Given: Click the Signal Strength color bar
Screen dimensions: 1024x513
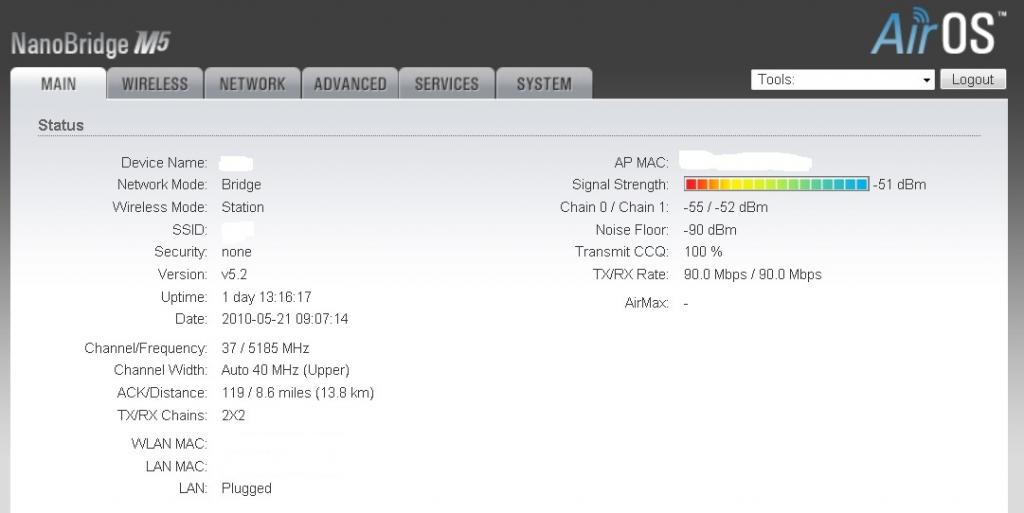Looking at the screenshot, I should coord(776,185).
